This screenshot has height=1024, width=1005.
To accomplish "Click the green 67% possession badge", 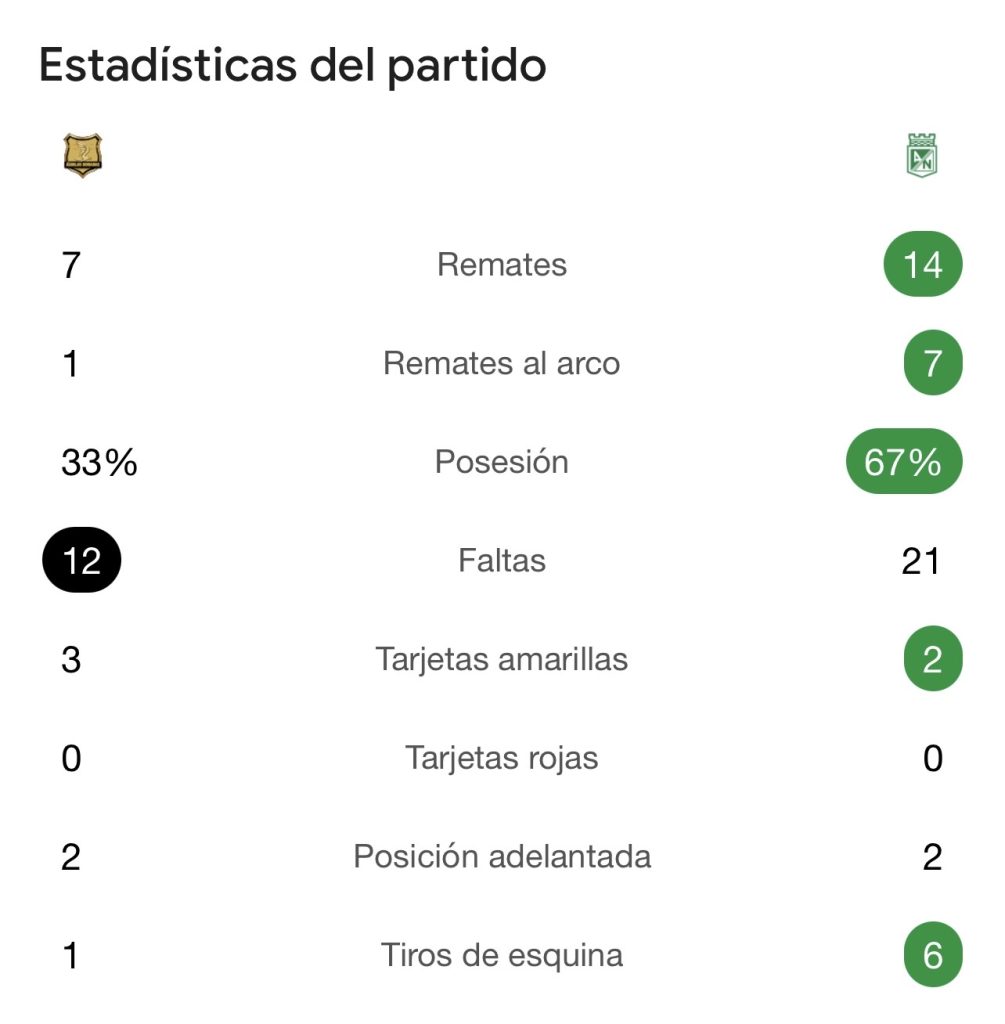I will 903,462.
